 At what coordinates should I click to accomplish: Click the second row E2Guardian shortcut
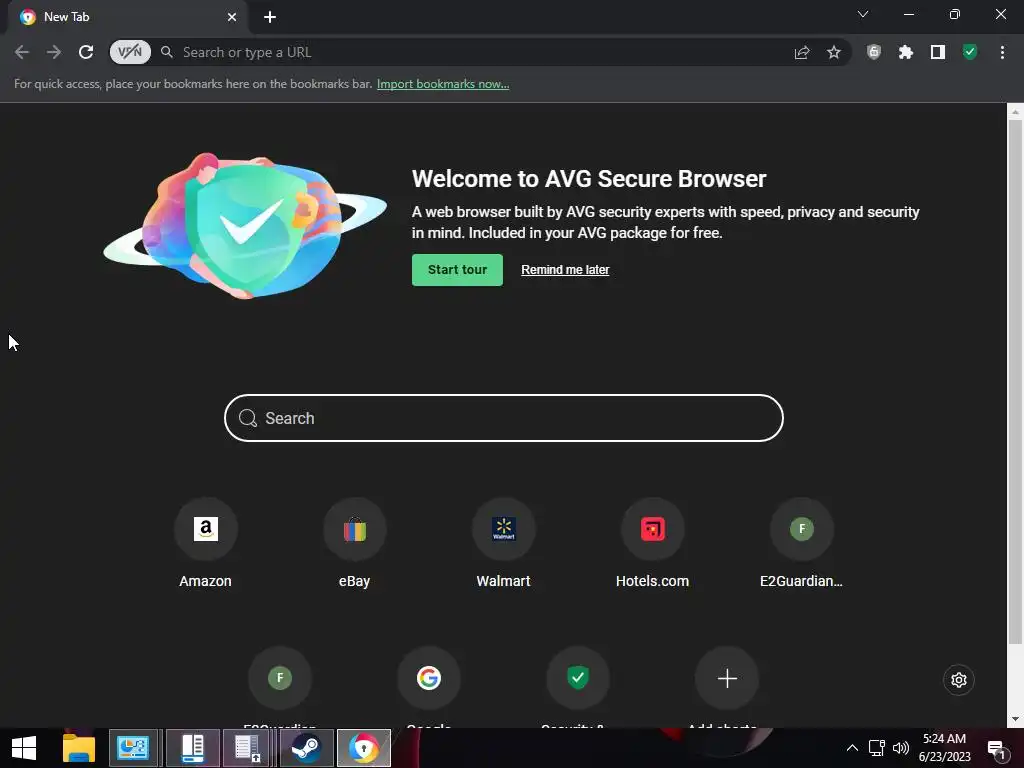pos(280,678)
